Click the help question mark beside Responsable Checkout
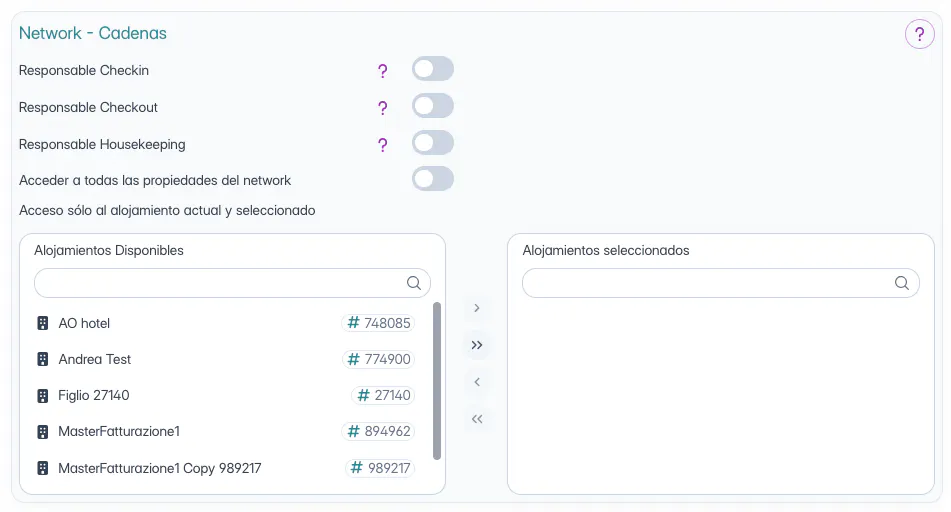951x512 pixels. pyautogui.click(x=382, y=108)
